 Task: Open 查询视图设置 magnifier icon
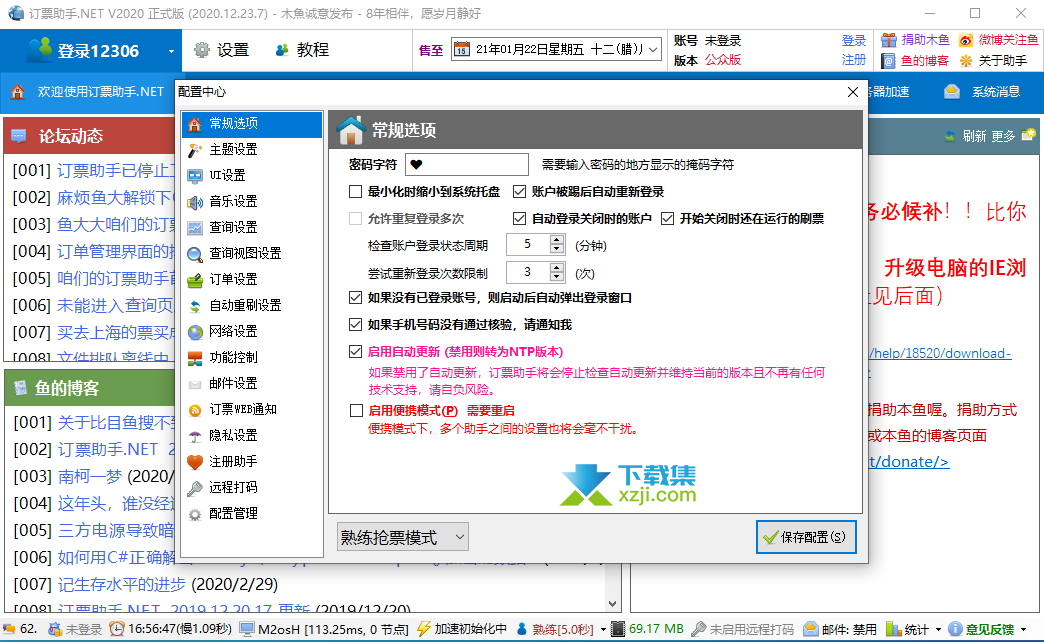tap(194, 254)
